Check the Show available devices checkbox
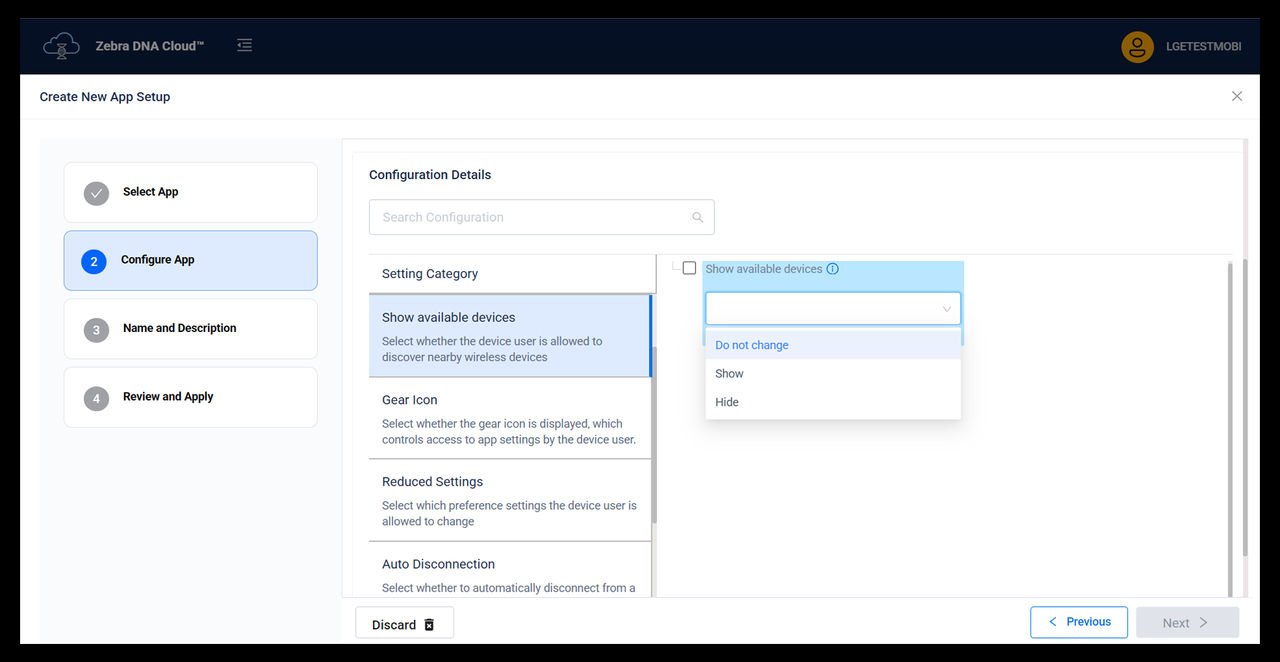Viewport: 1280px width, 662px height. (x=689, y=267)
